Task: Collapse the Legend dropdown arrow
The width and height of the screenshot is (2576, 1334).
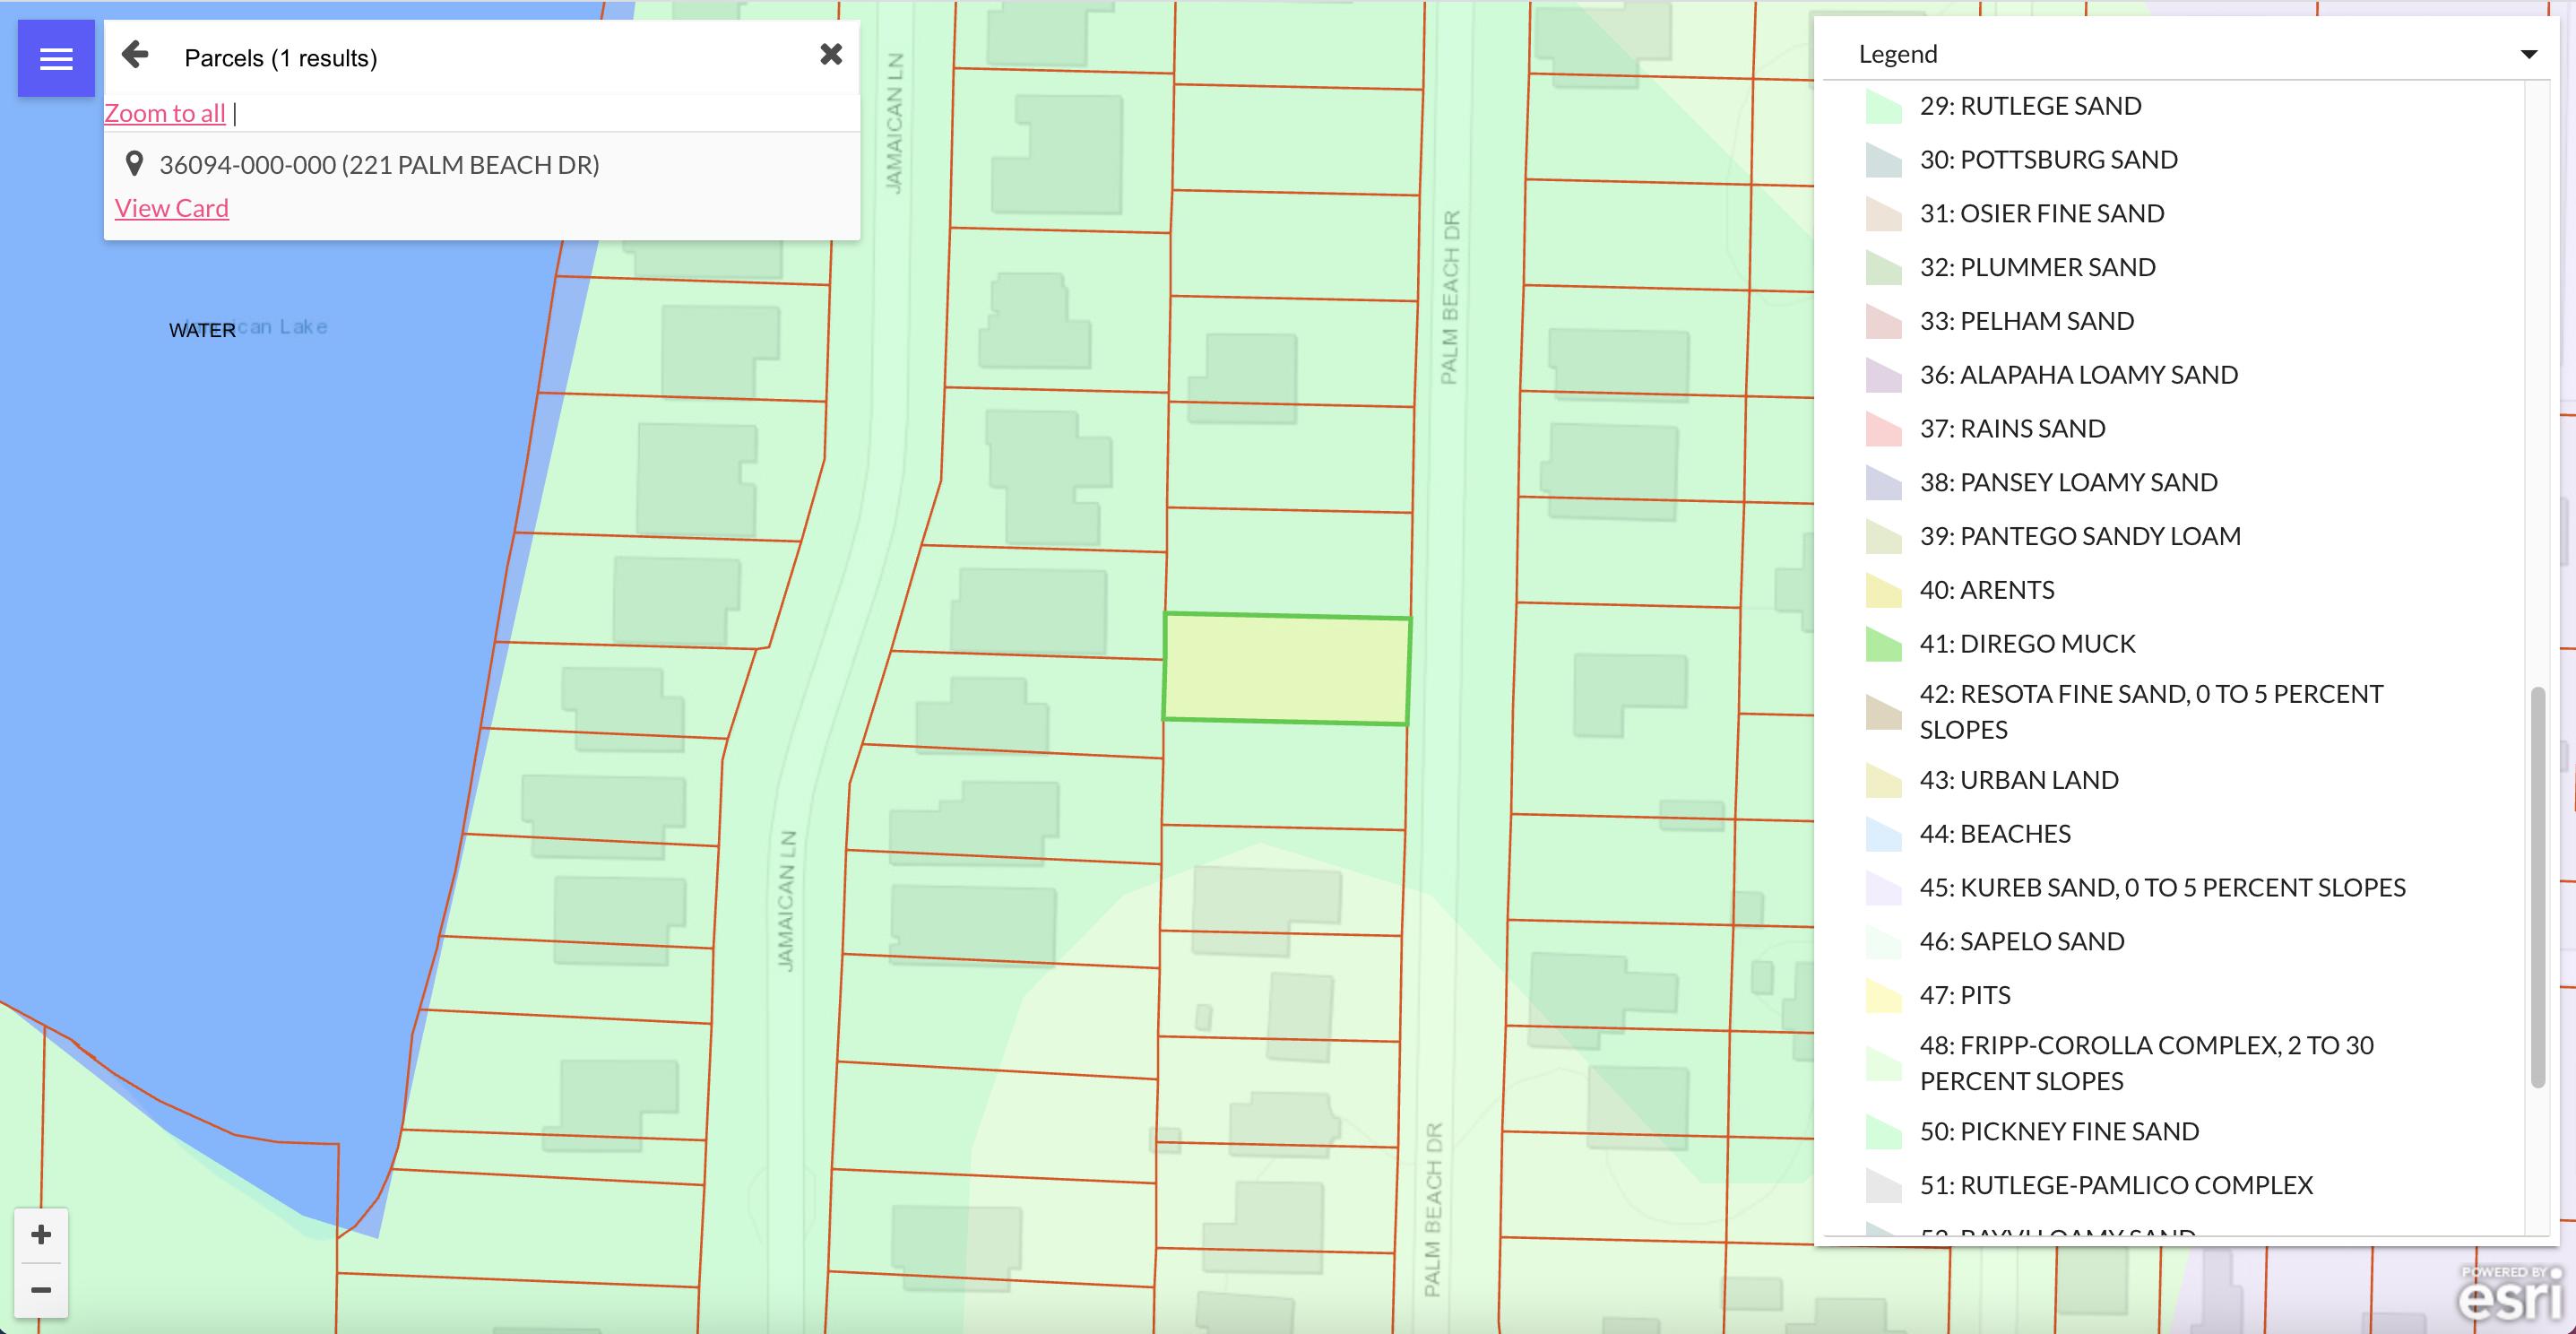Action: [x=2528, y=55]
